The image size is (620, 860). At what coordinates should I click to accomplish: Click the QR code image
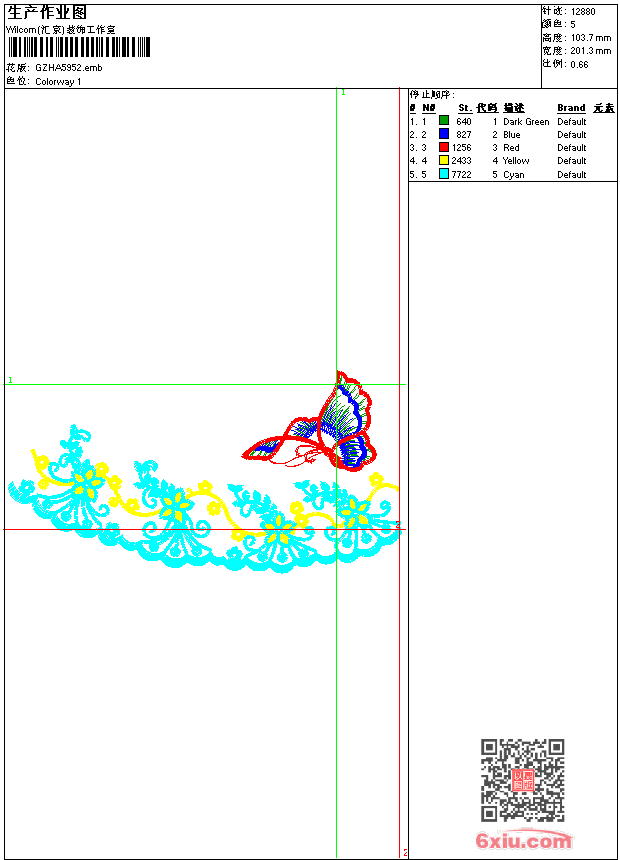[x=522, y=780]
